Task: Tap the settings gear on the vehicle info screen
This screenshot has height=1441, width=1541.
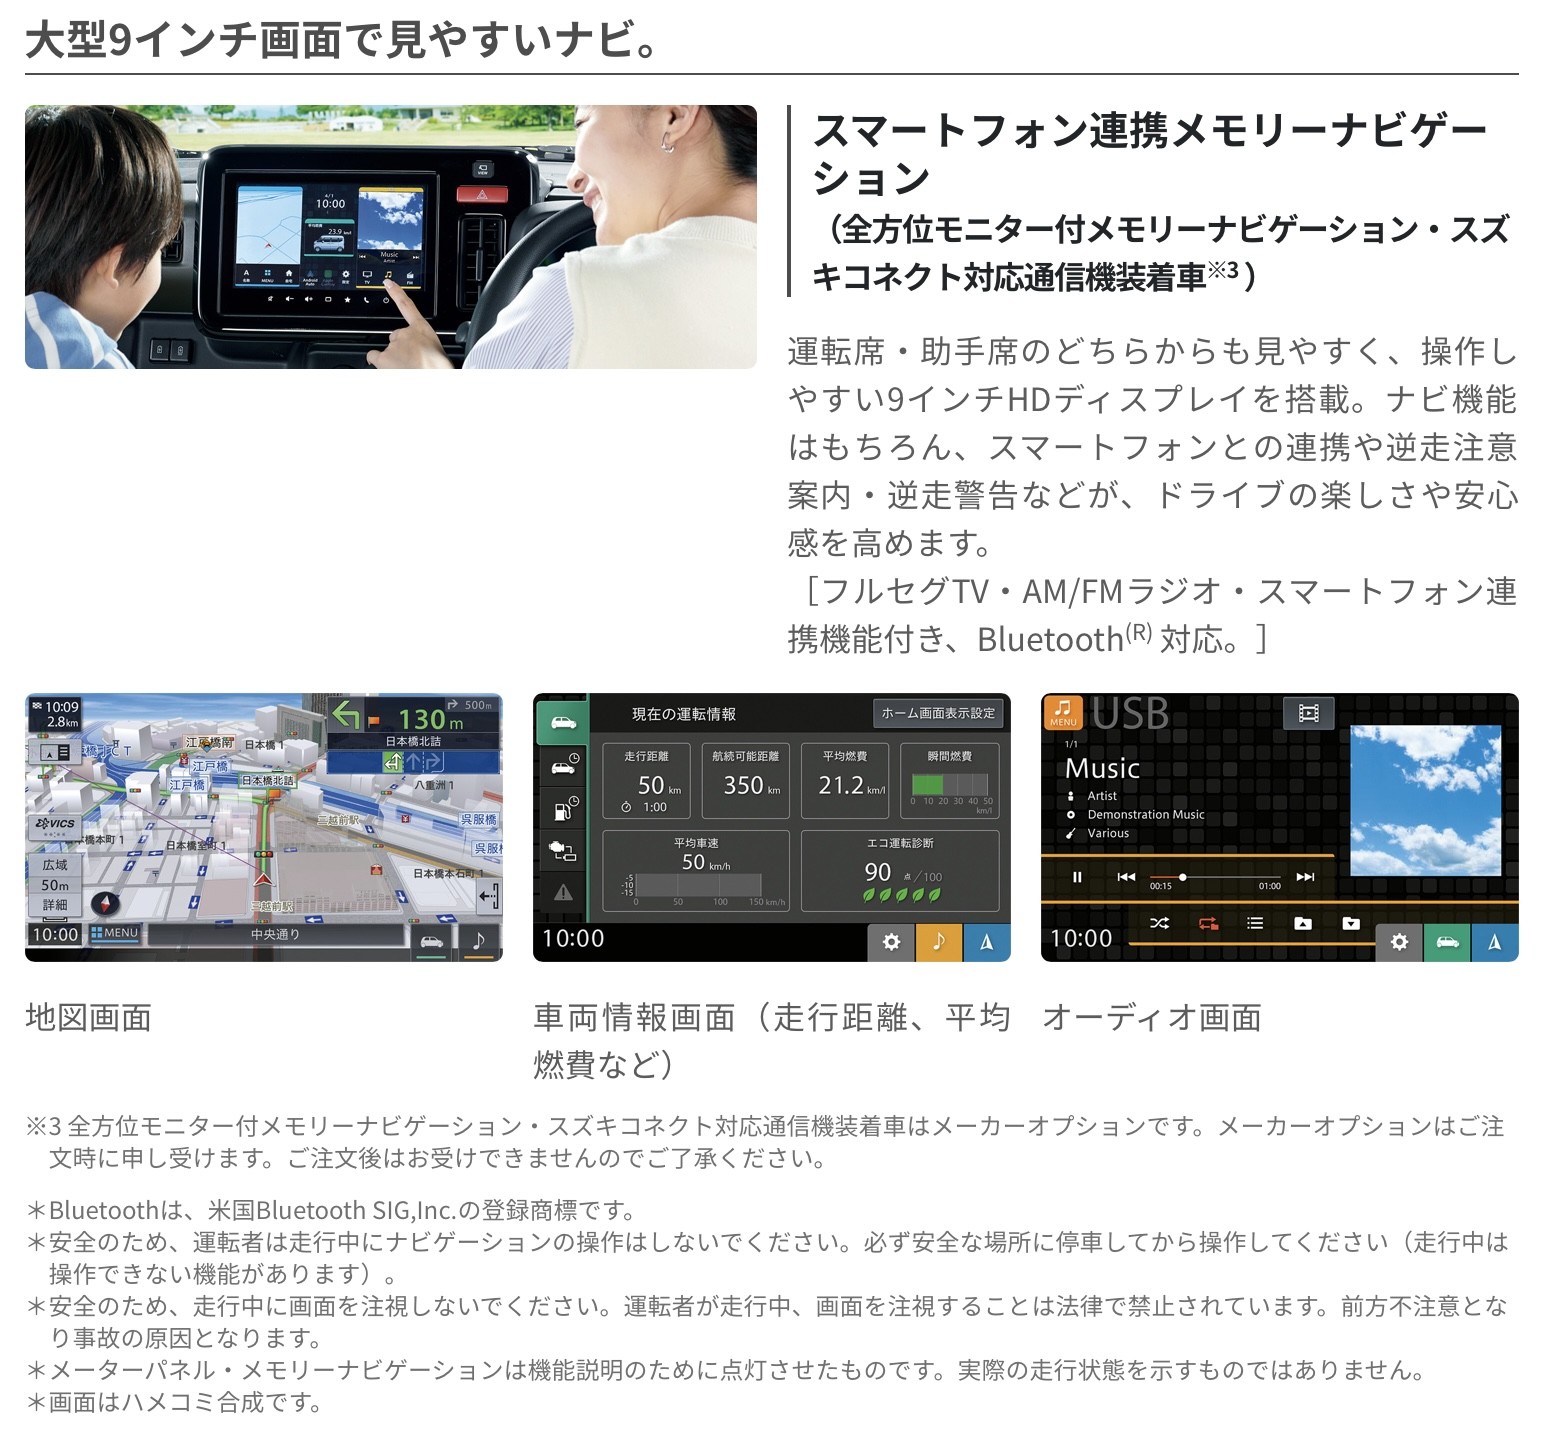Action: (x=891, y=941)
